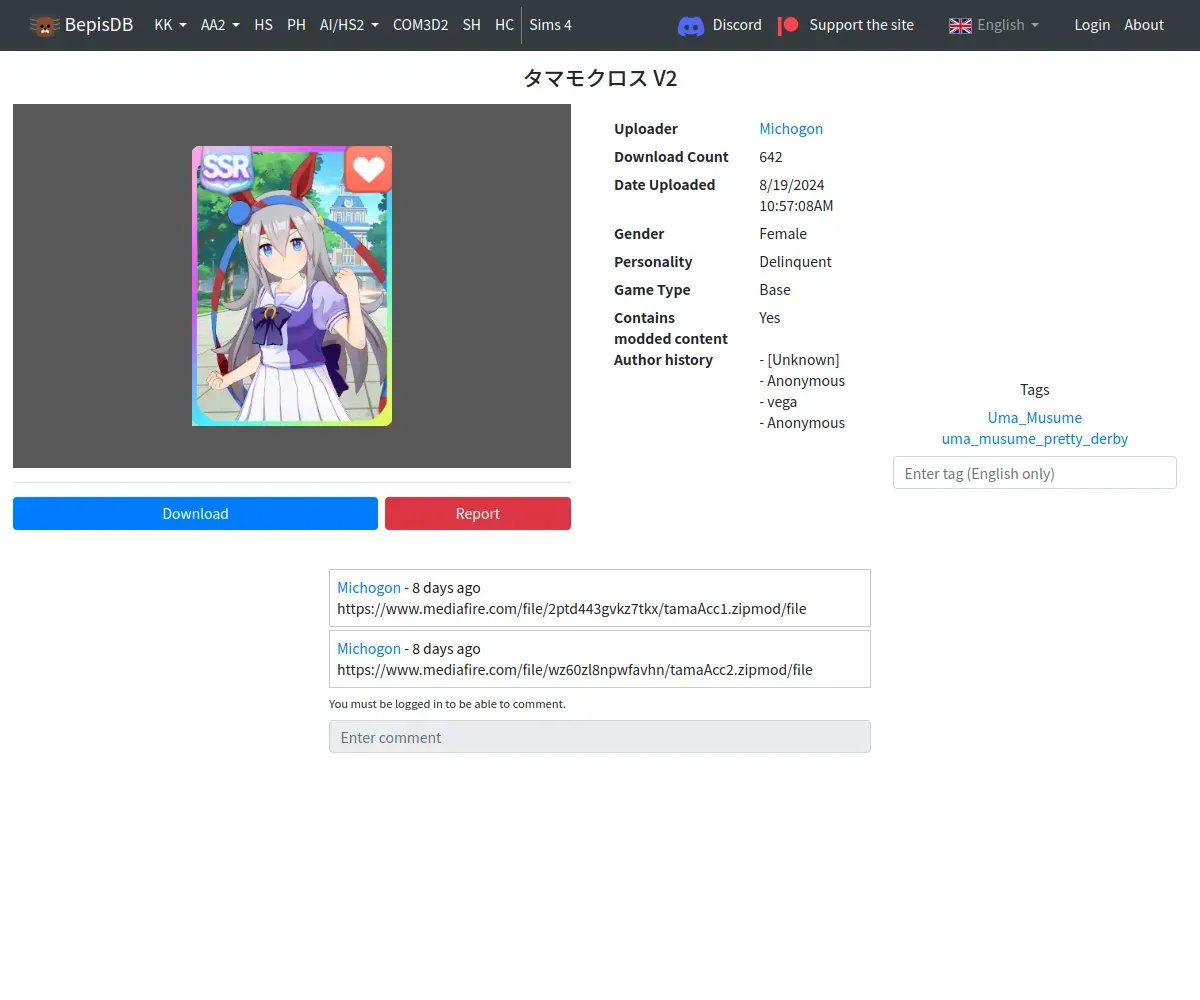Screen dimensions: 1200x1000
Task: Click Support the site link
Action: tap(861, 25)
